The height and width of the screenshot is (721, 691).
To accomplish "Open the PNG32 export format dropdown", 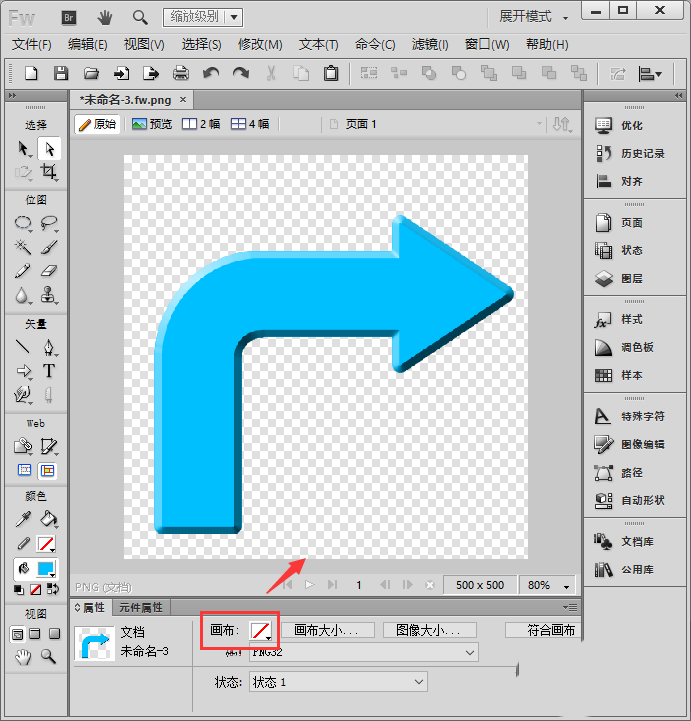I will pyautogui.click(x=364, y=652).
